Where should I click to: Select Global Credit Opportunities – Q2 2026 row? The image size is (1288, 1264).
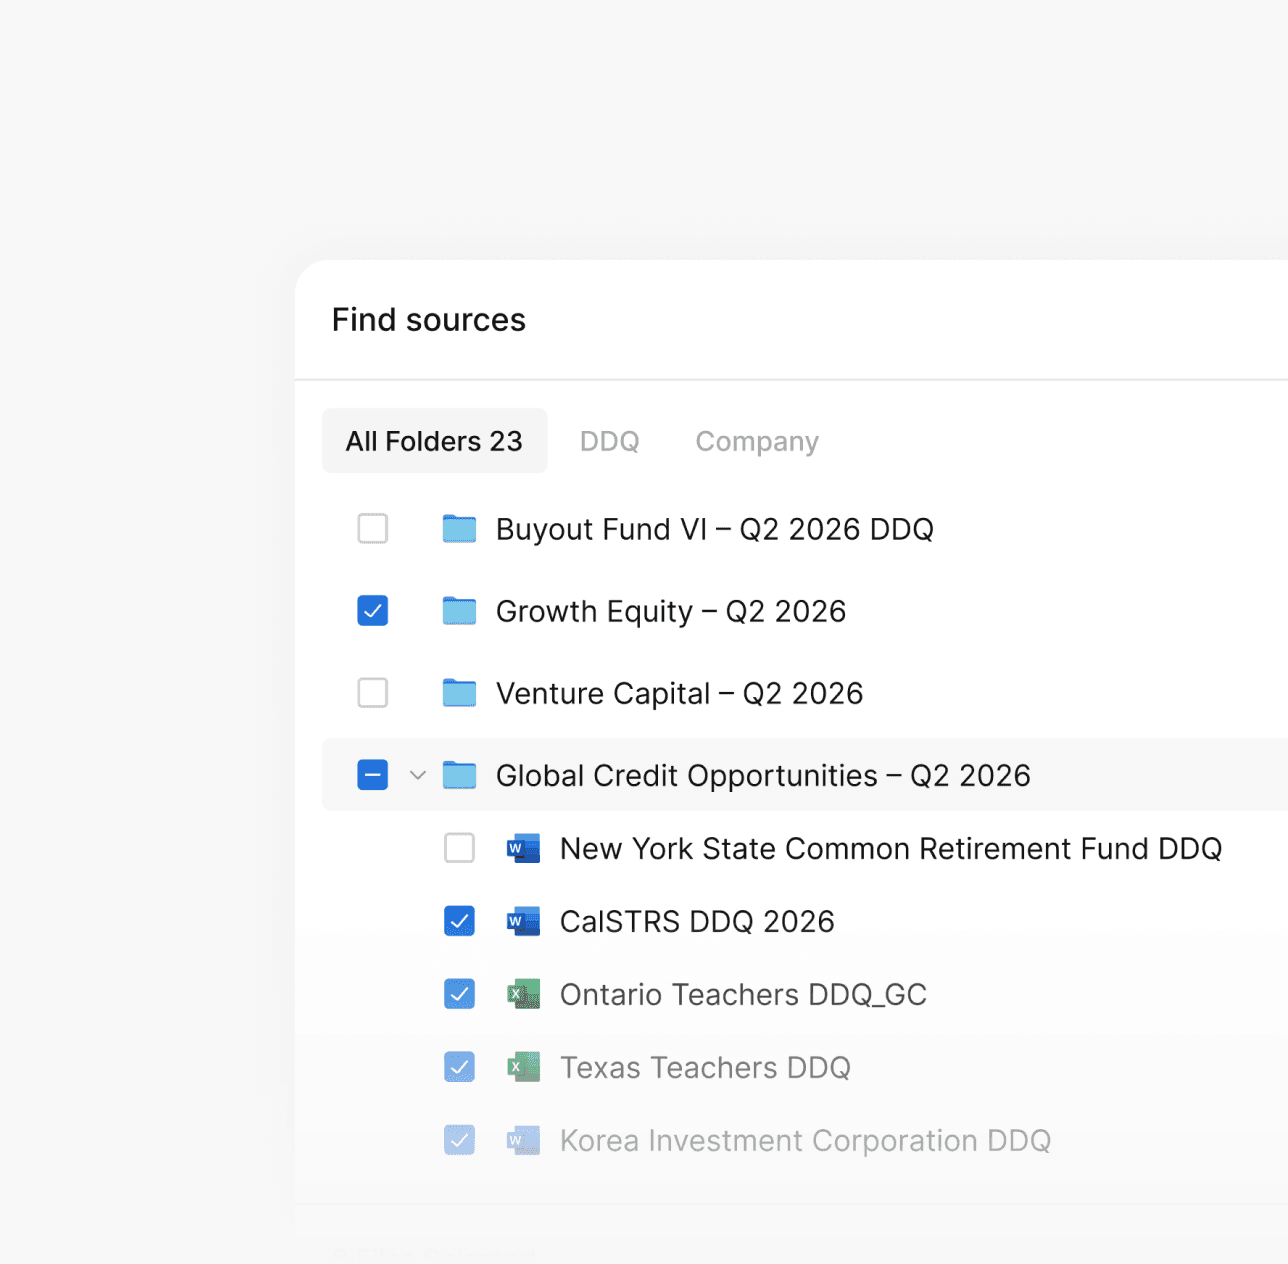(805, 775)
